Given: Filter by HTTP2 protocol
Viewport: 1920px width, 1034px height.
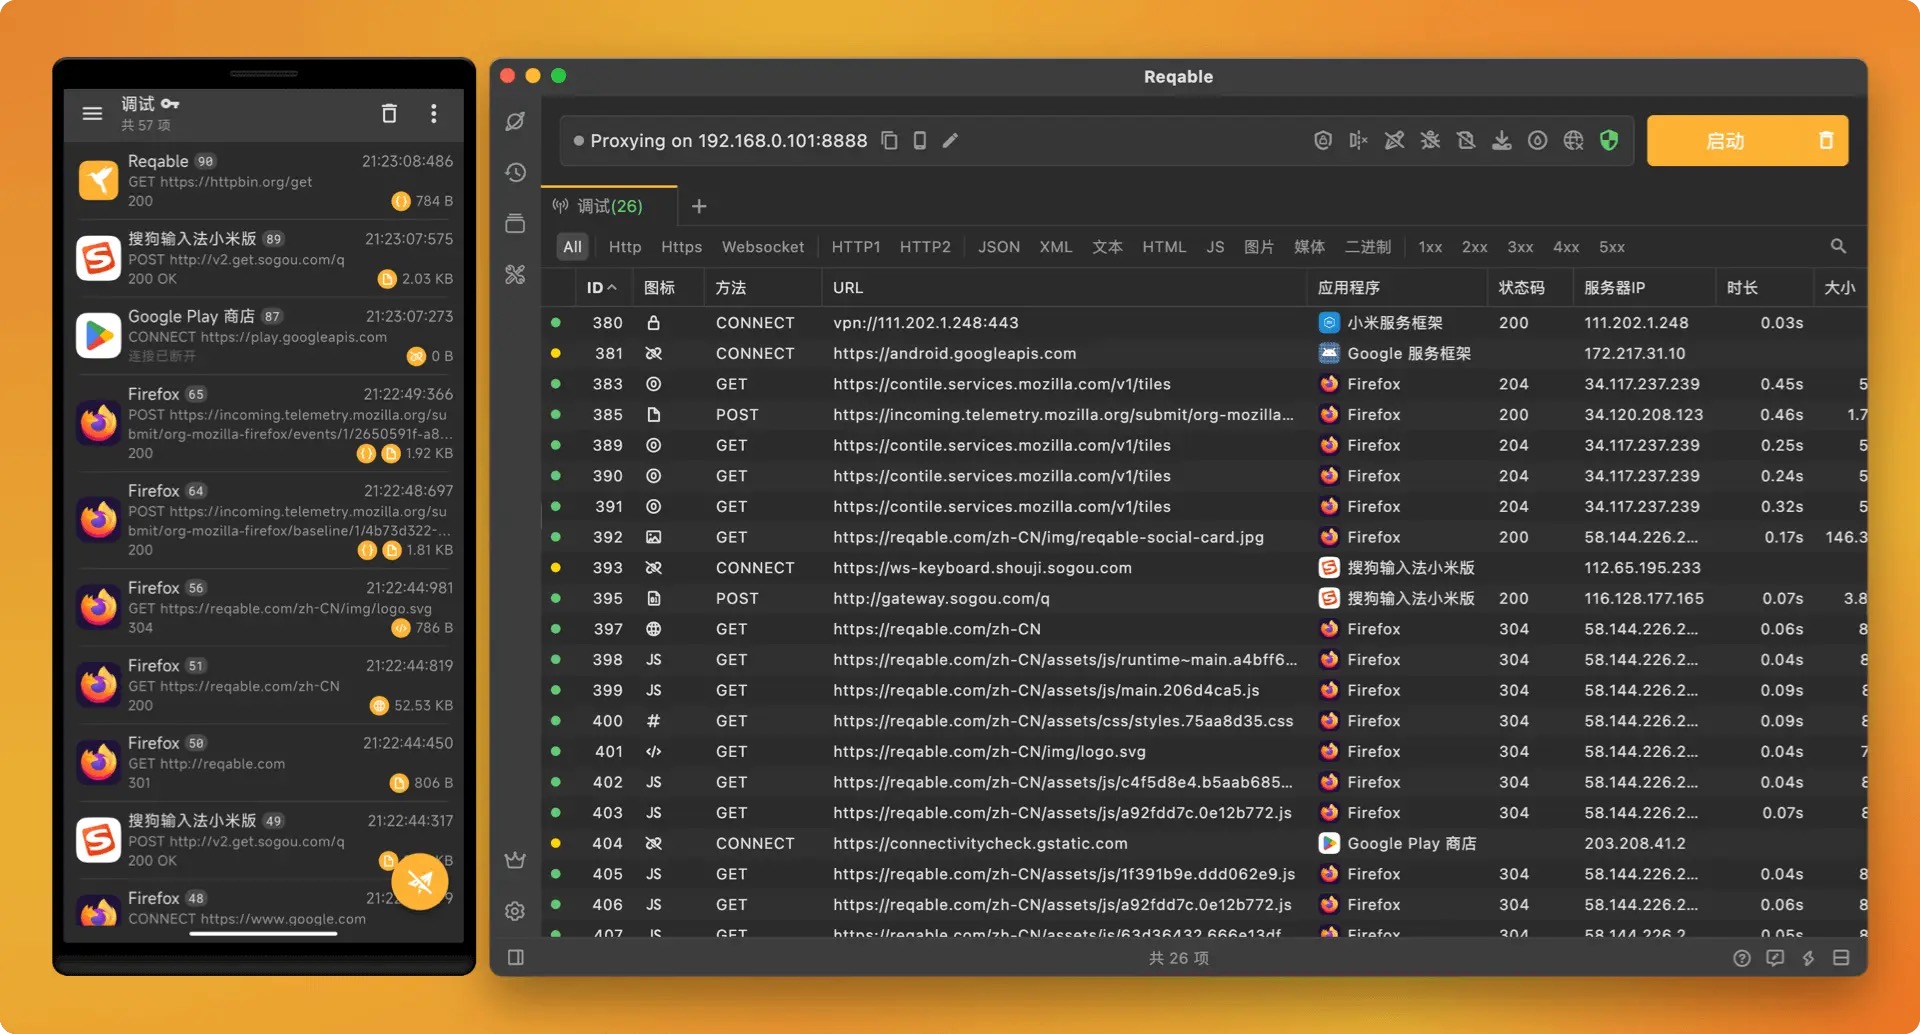Looking at the screenshot, I should coord(925,247).
